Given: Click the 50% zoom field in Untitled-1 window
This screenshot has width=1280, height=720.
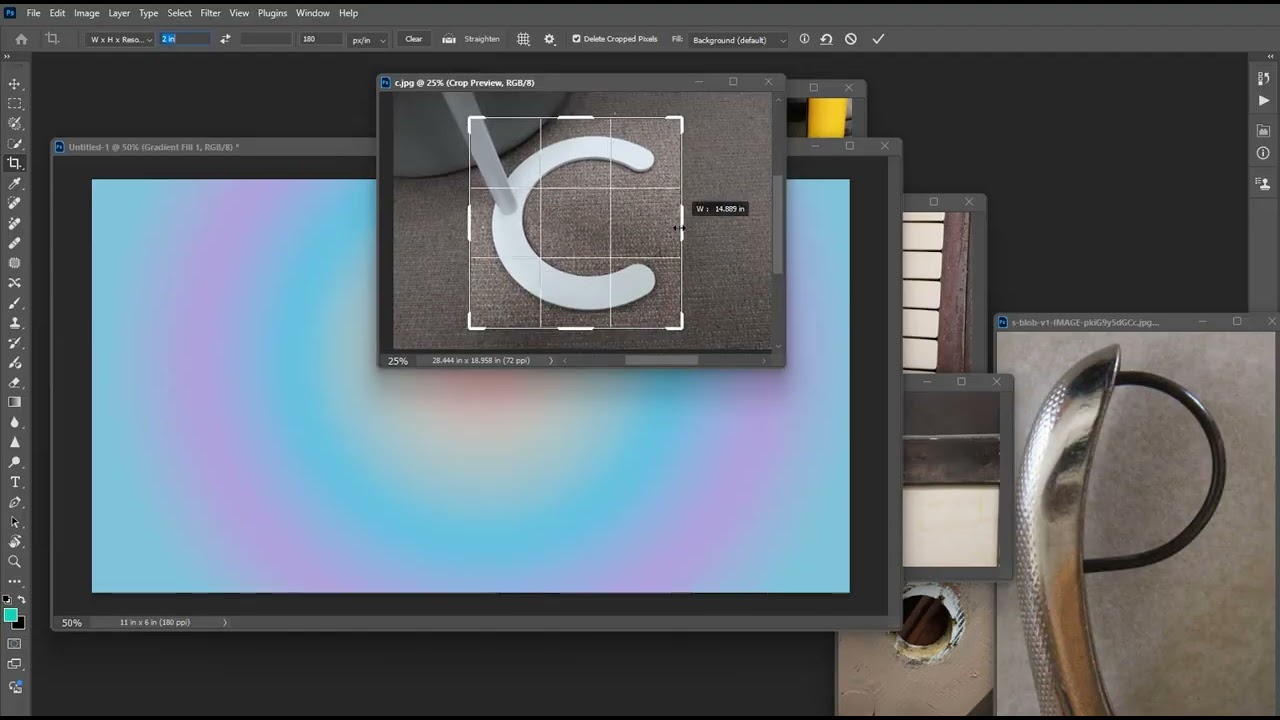Looking at the screenshot, I should pos(71,623).
